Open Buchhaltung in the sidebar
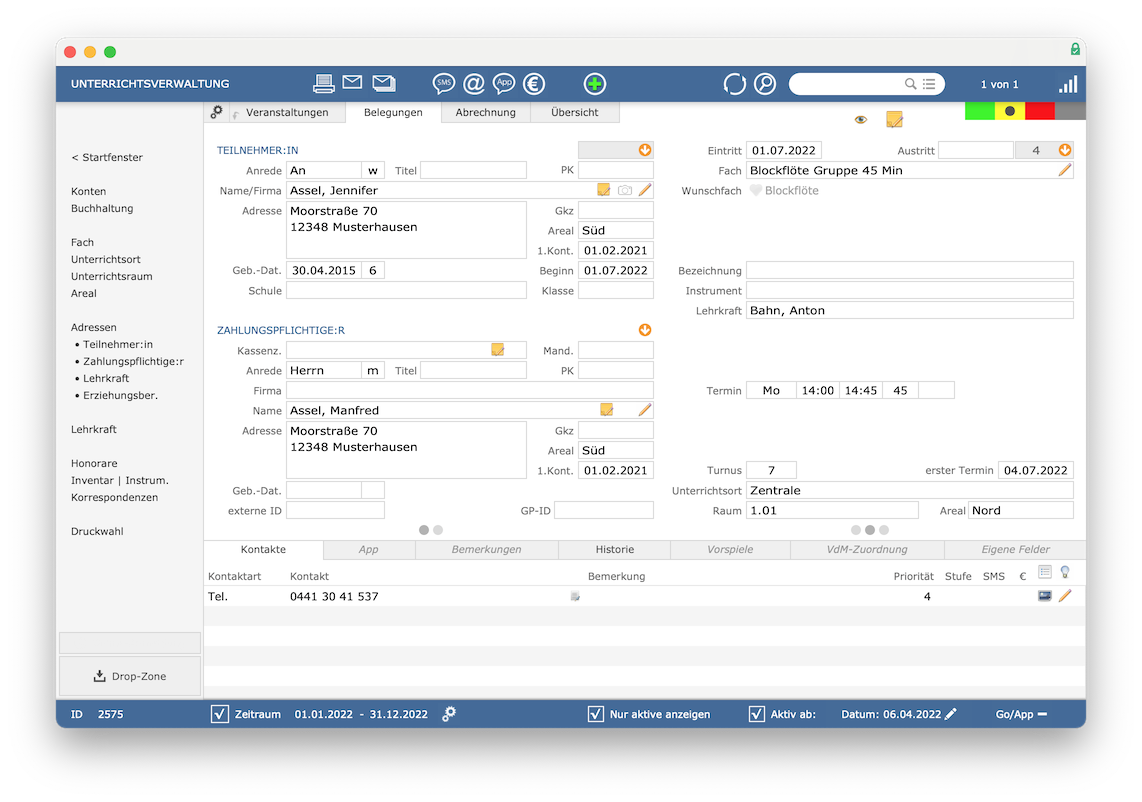This screenshot has height=802, width=1142. [102, 208]
